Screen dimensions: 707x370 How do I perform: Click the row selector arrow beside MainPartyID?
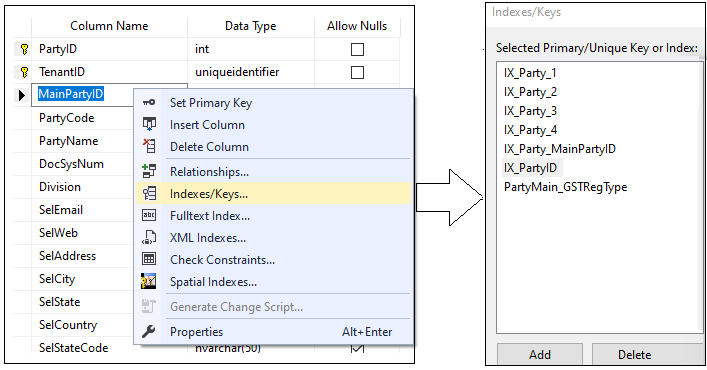click(21, 95)
